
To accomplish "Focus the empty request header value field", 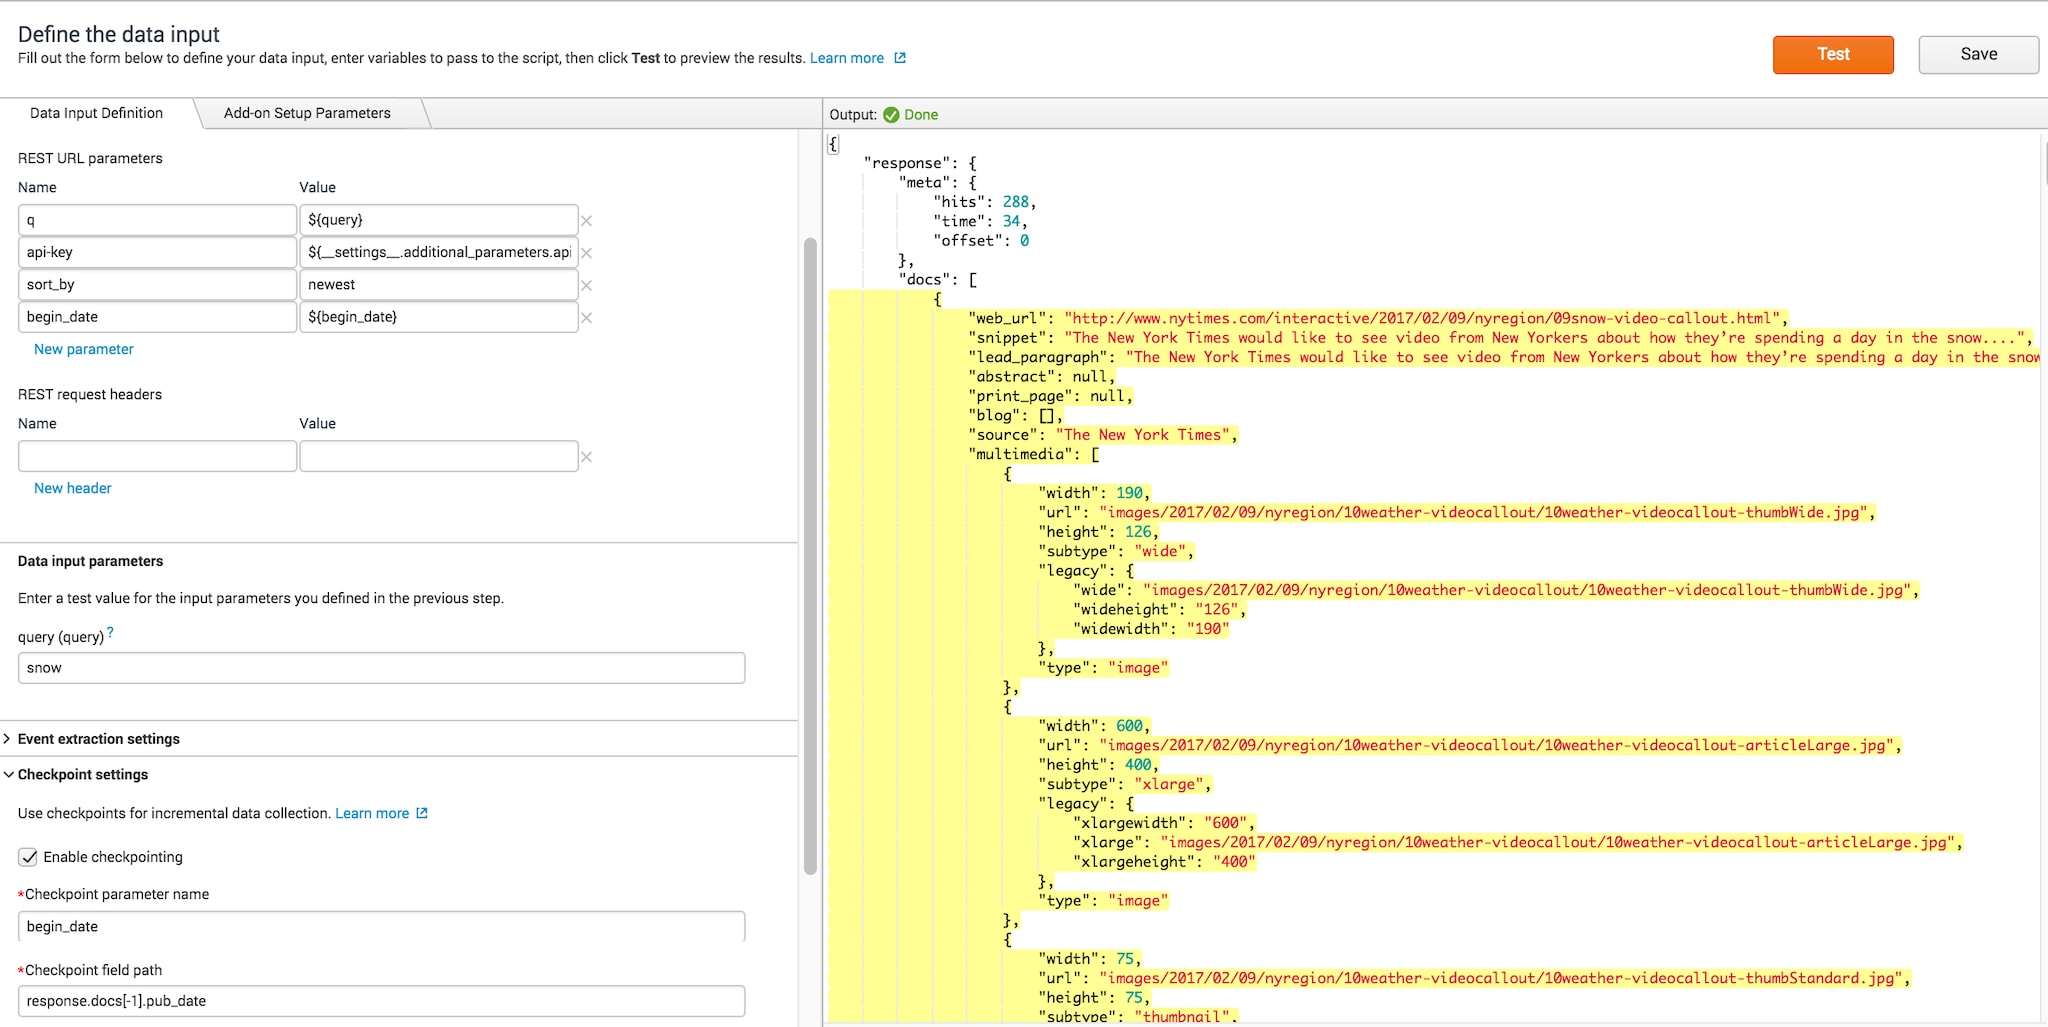I will tap(439, 456).
